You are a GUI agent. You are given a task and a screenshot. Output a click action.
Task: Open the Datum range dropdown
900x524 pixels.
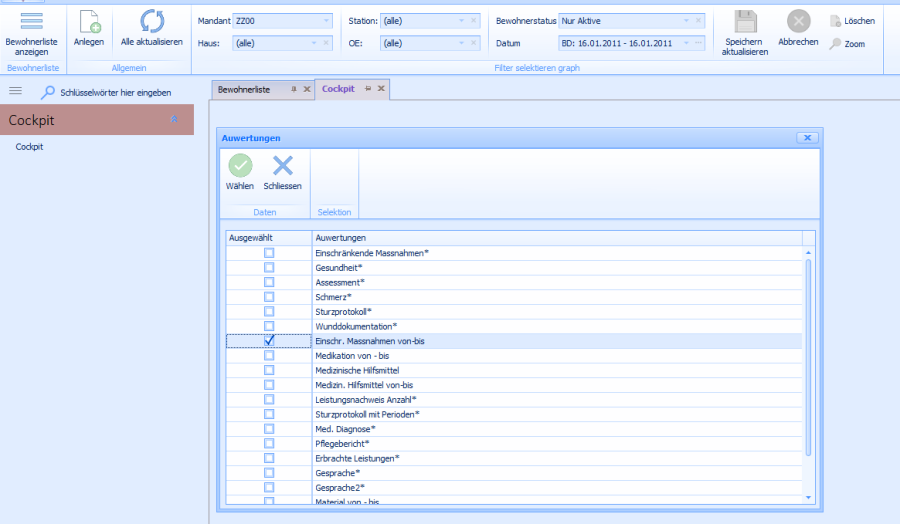pyautogui.click(x=685, y=44)
